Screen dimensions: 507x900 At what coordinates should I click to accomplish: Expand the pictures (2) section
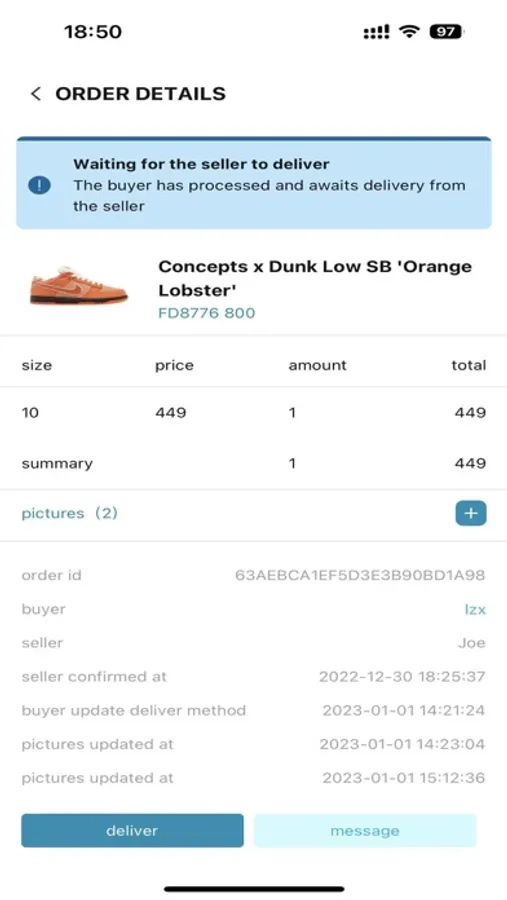pos(69,513)
